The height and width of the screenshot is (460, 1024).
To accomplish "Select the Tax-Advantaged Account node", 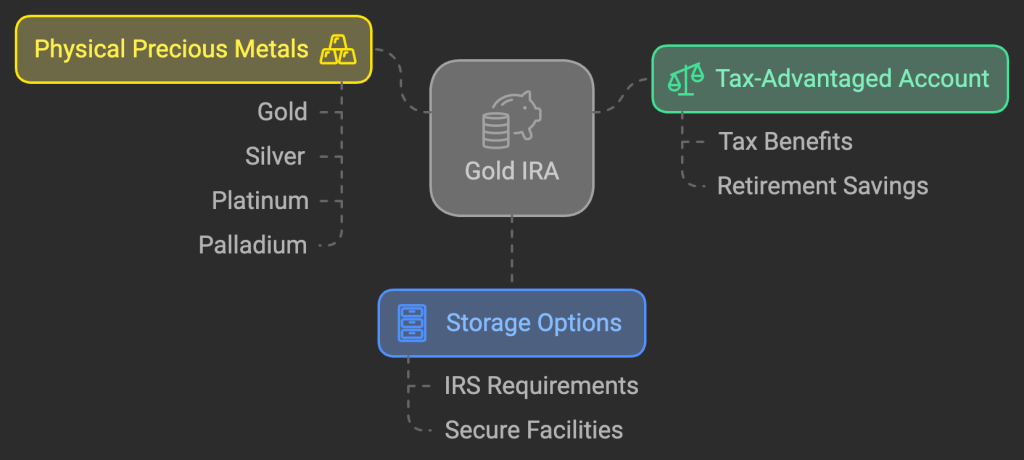I will 830,79.
